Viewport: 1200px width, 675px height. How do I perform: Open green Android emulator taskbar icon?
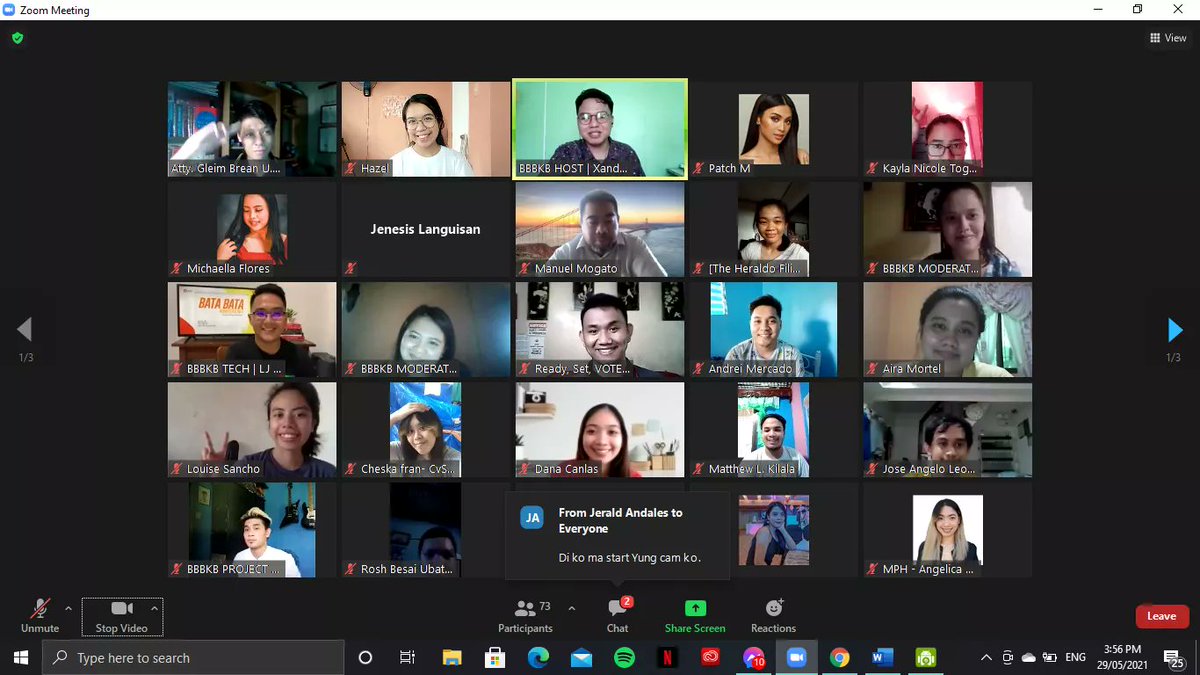coord(925,657)
